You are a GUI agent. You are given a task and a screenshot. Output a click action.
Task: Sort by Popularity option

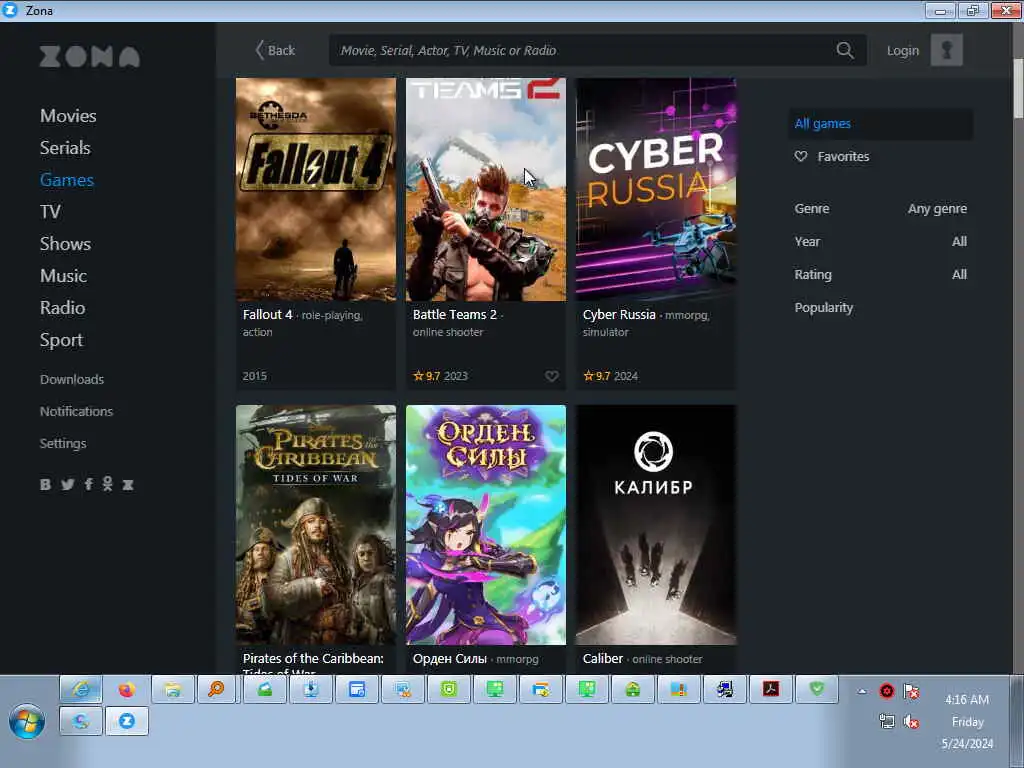824,308
